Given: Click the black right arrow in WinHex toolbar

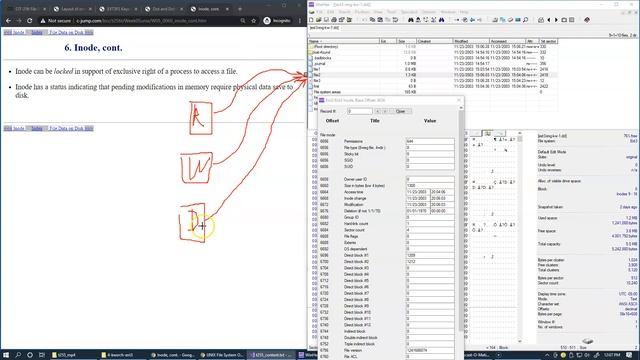Looking at the screenshot, I should point(556,20).
